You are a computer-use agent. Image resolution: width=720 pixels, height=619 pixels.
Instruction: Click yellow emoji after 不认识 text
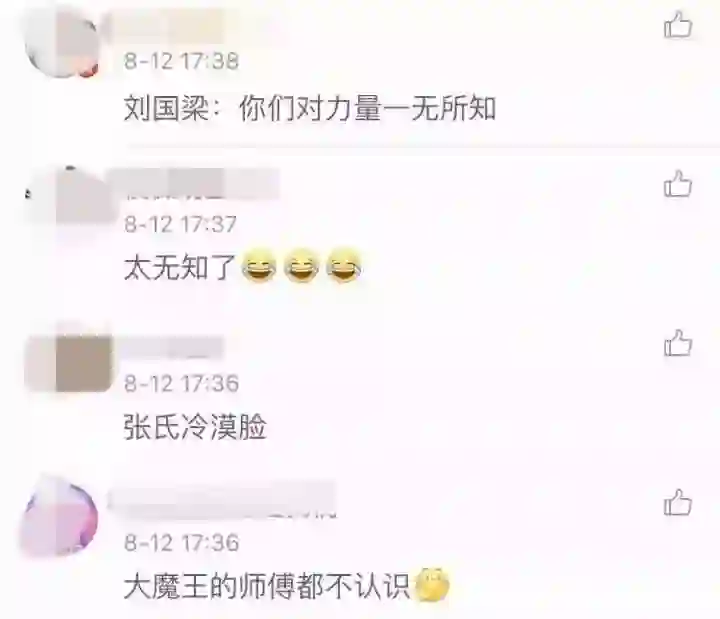tap(432, 585)
